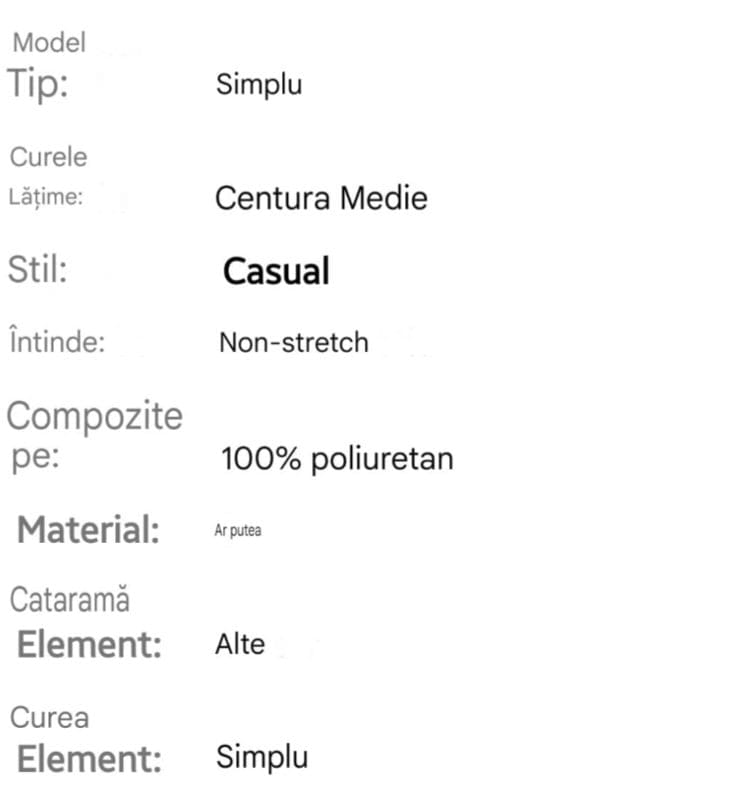Click the "Curele" label text
This screenshot has height=805, width=746.
48,157
